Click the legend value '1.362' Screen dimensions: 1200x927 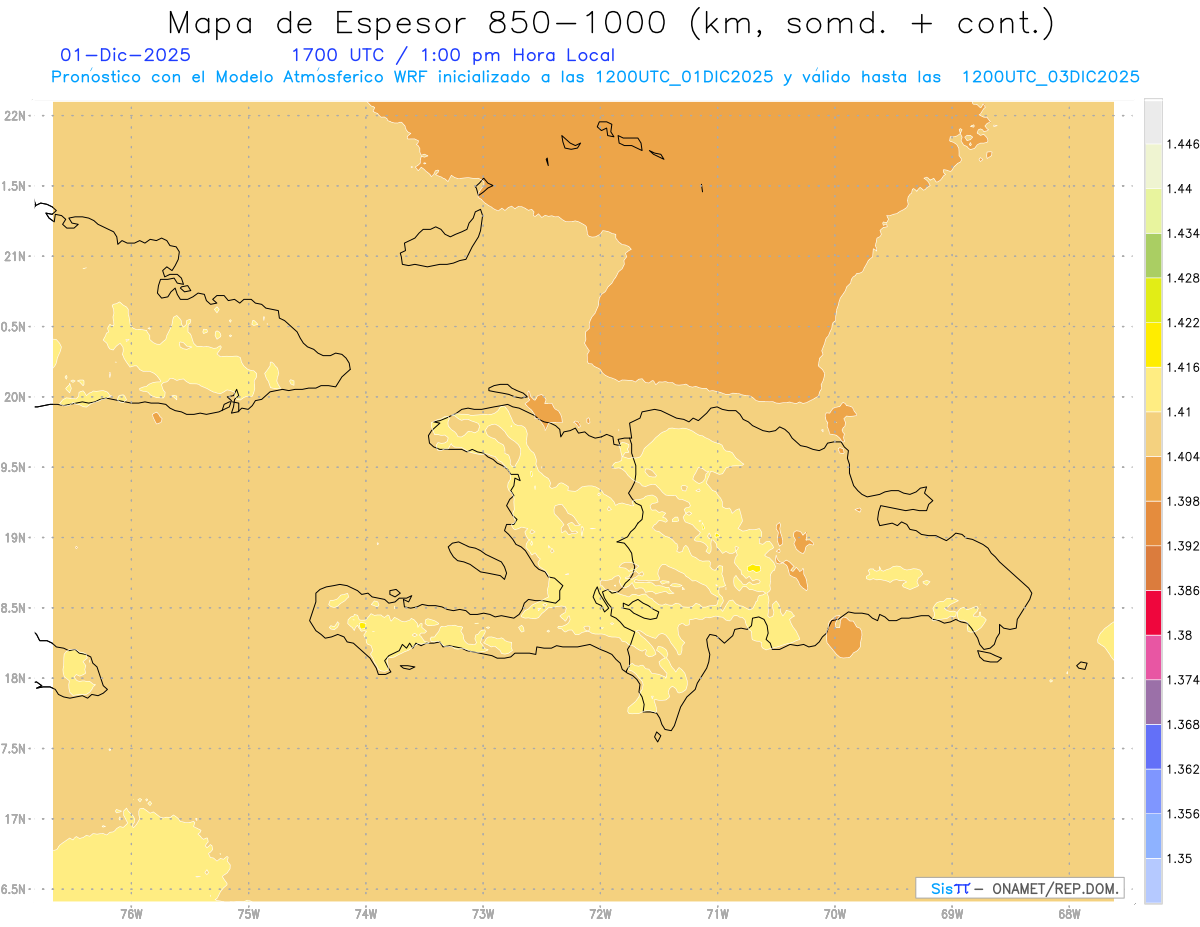click(x=1183, y=769)
